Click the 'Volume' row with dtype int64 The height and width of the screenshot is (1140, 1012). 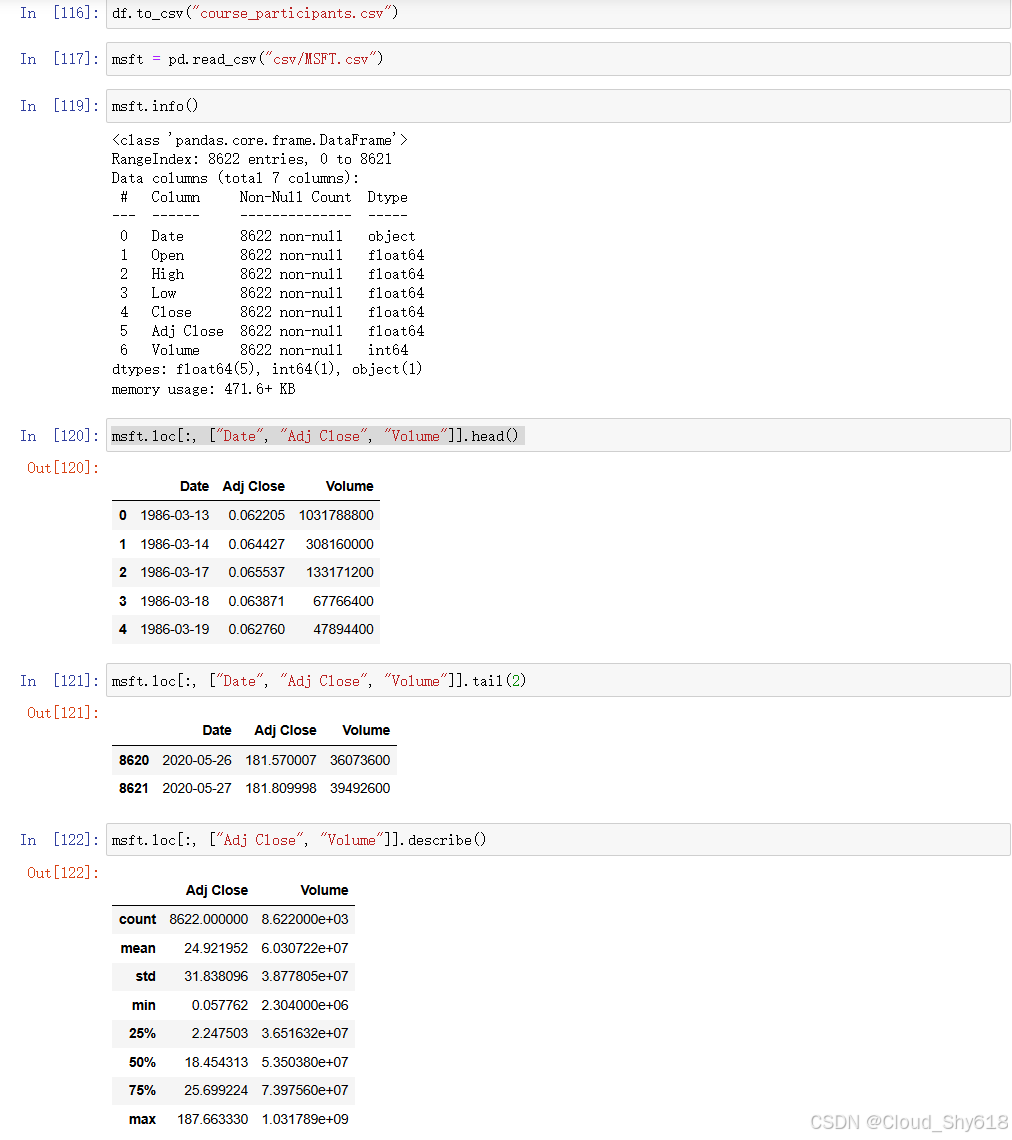tap(264, 350)
